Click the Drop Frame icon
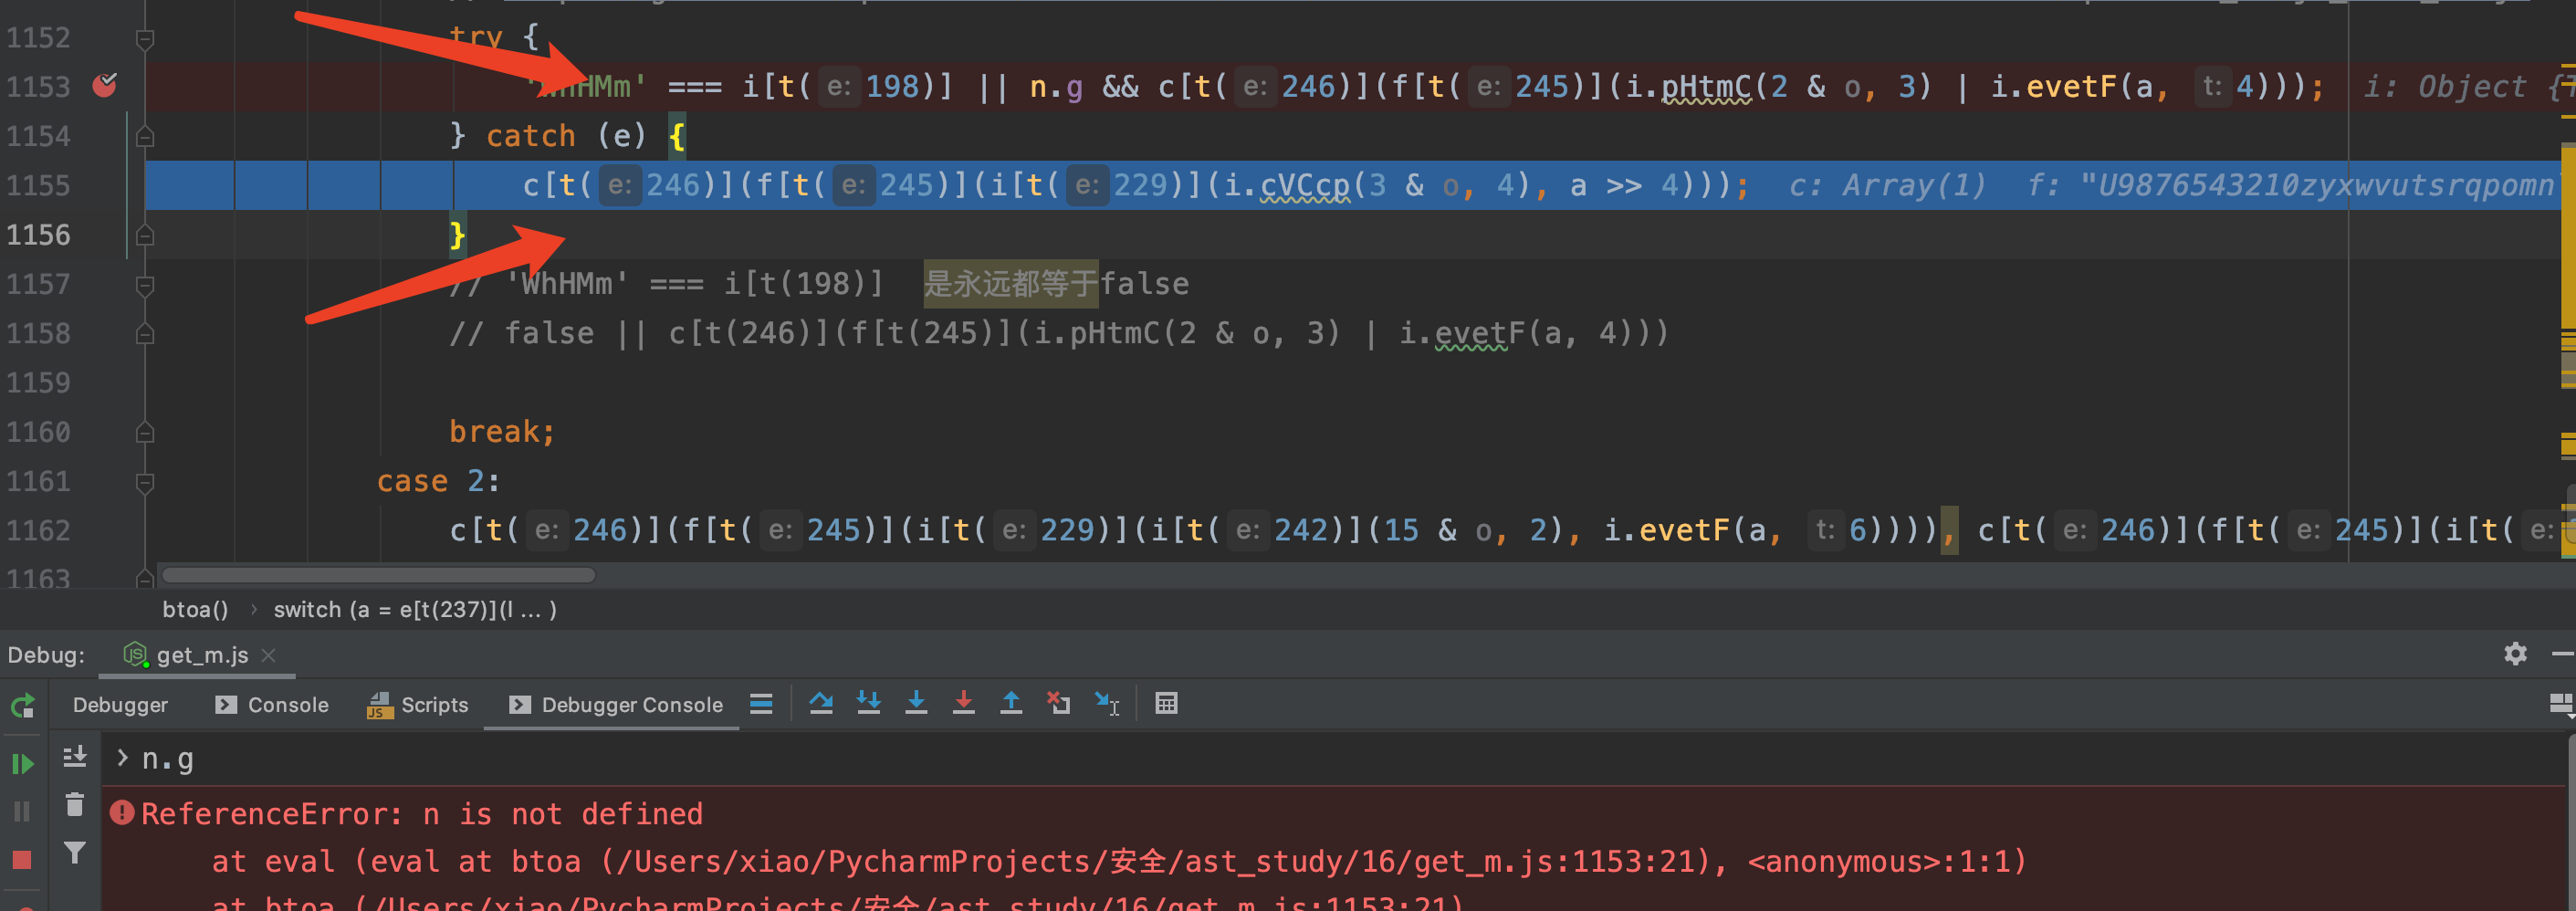 coord(1058,704)
